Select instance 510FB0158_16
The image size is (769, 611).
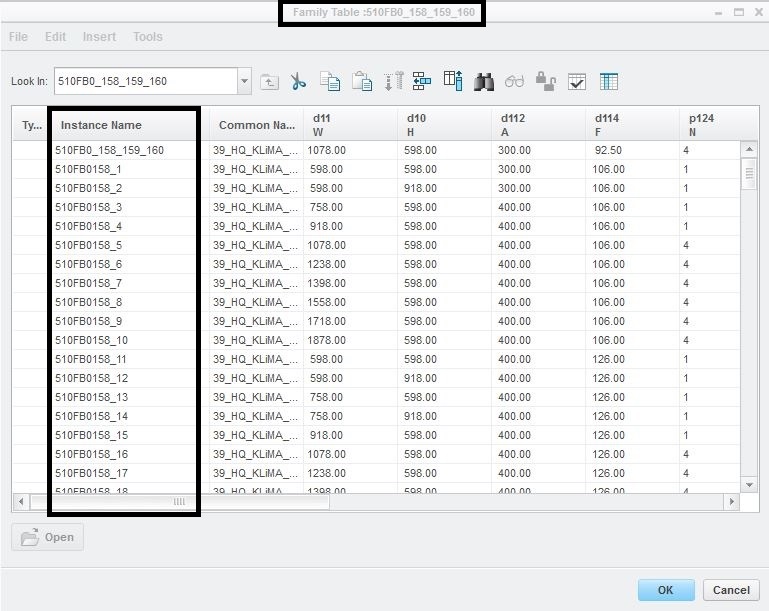(91, 455)
